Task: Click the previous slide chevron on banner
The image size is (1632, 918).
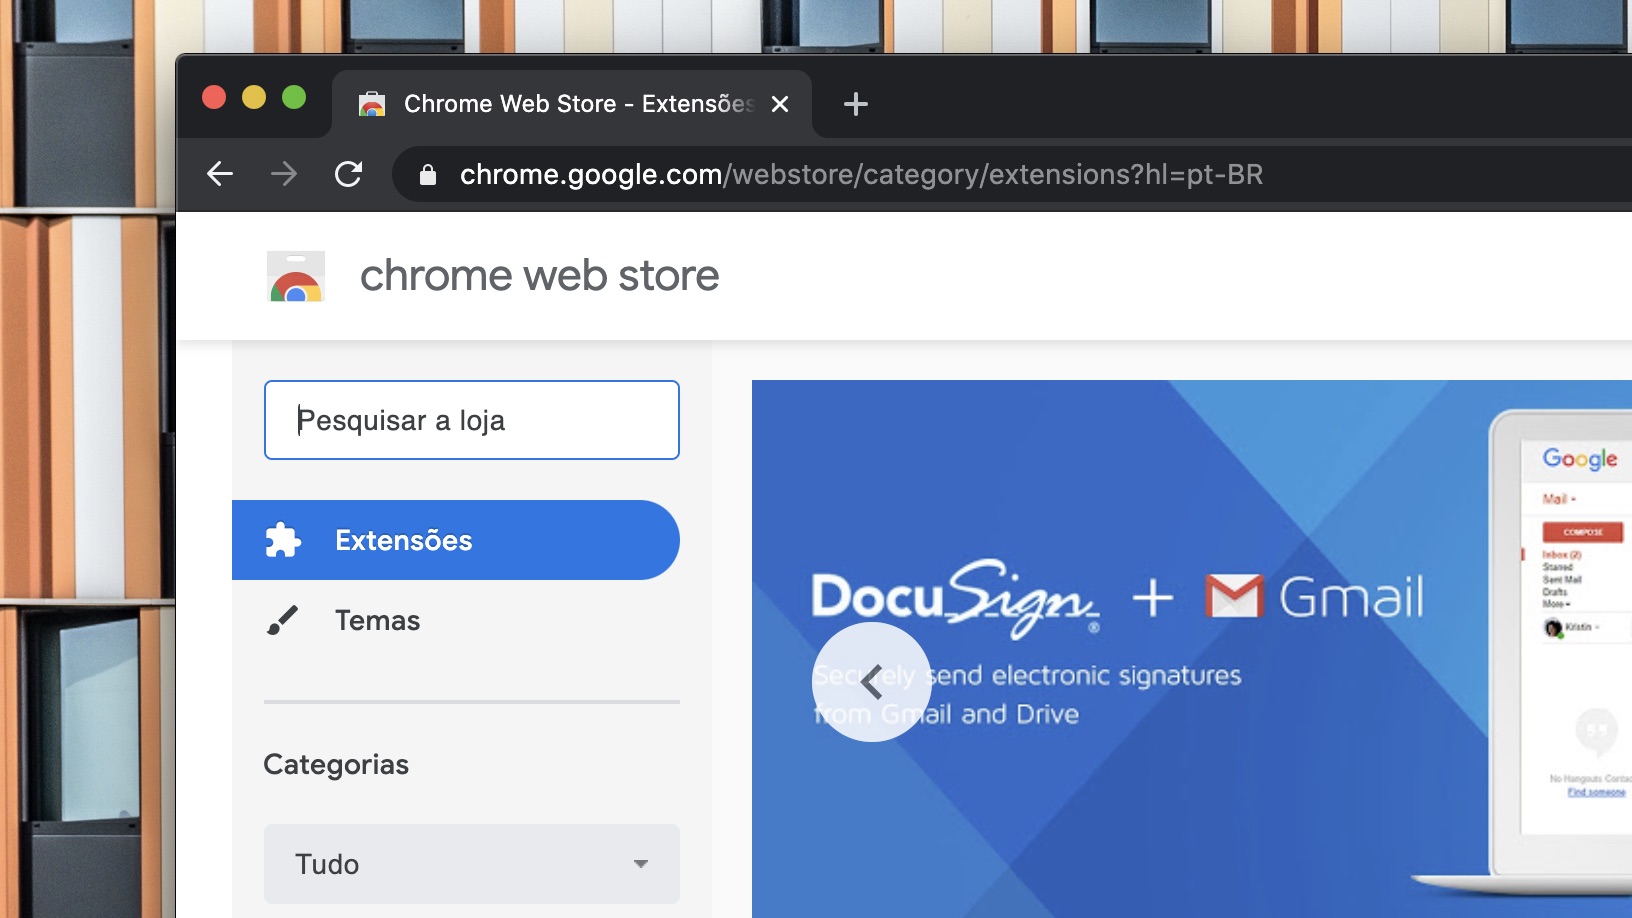Action: click(x=872, y=682)
